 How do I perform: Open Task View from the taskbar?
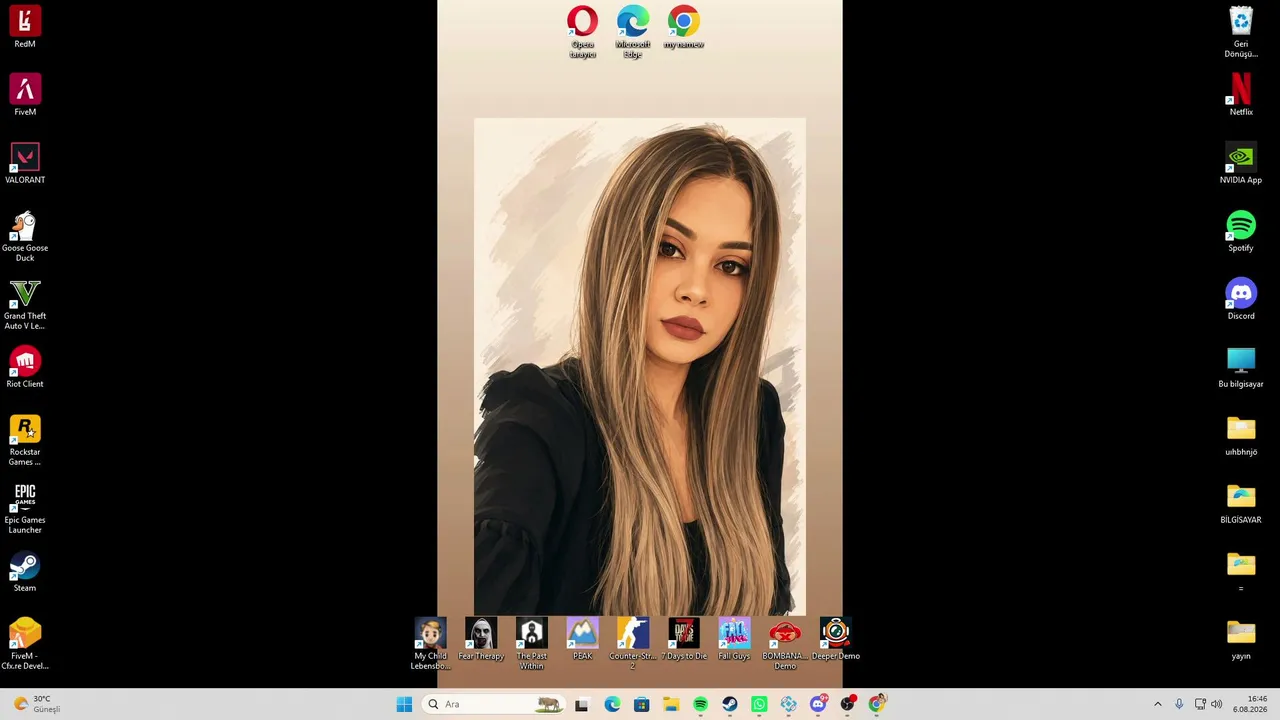tap(582, 704)
